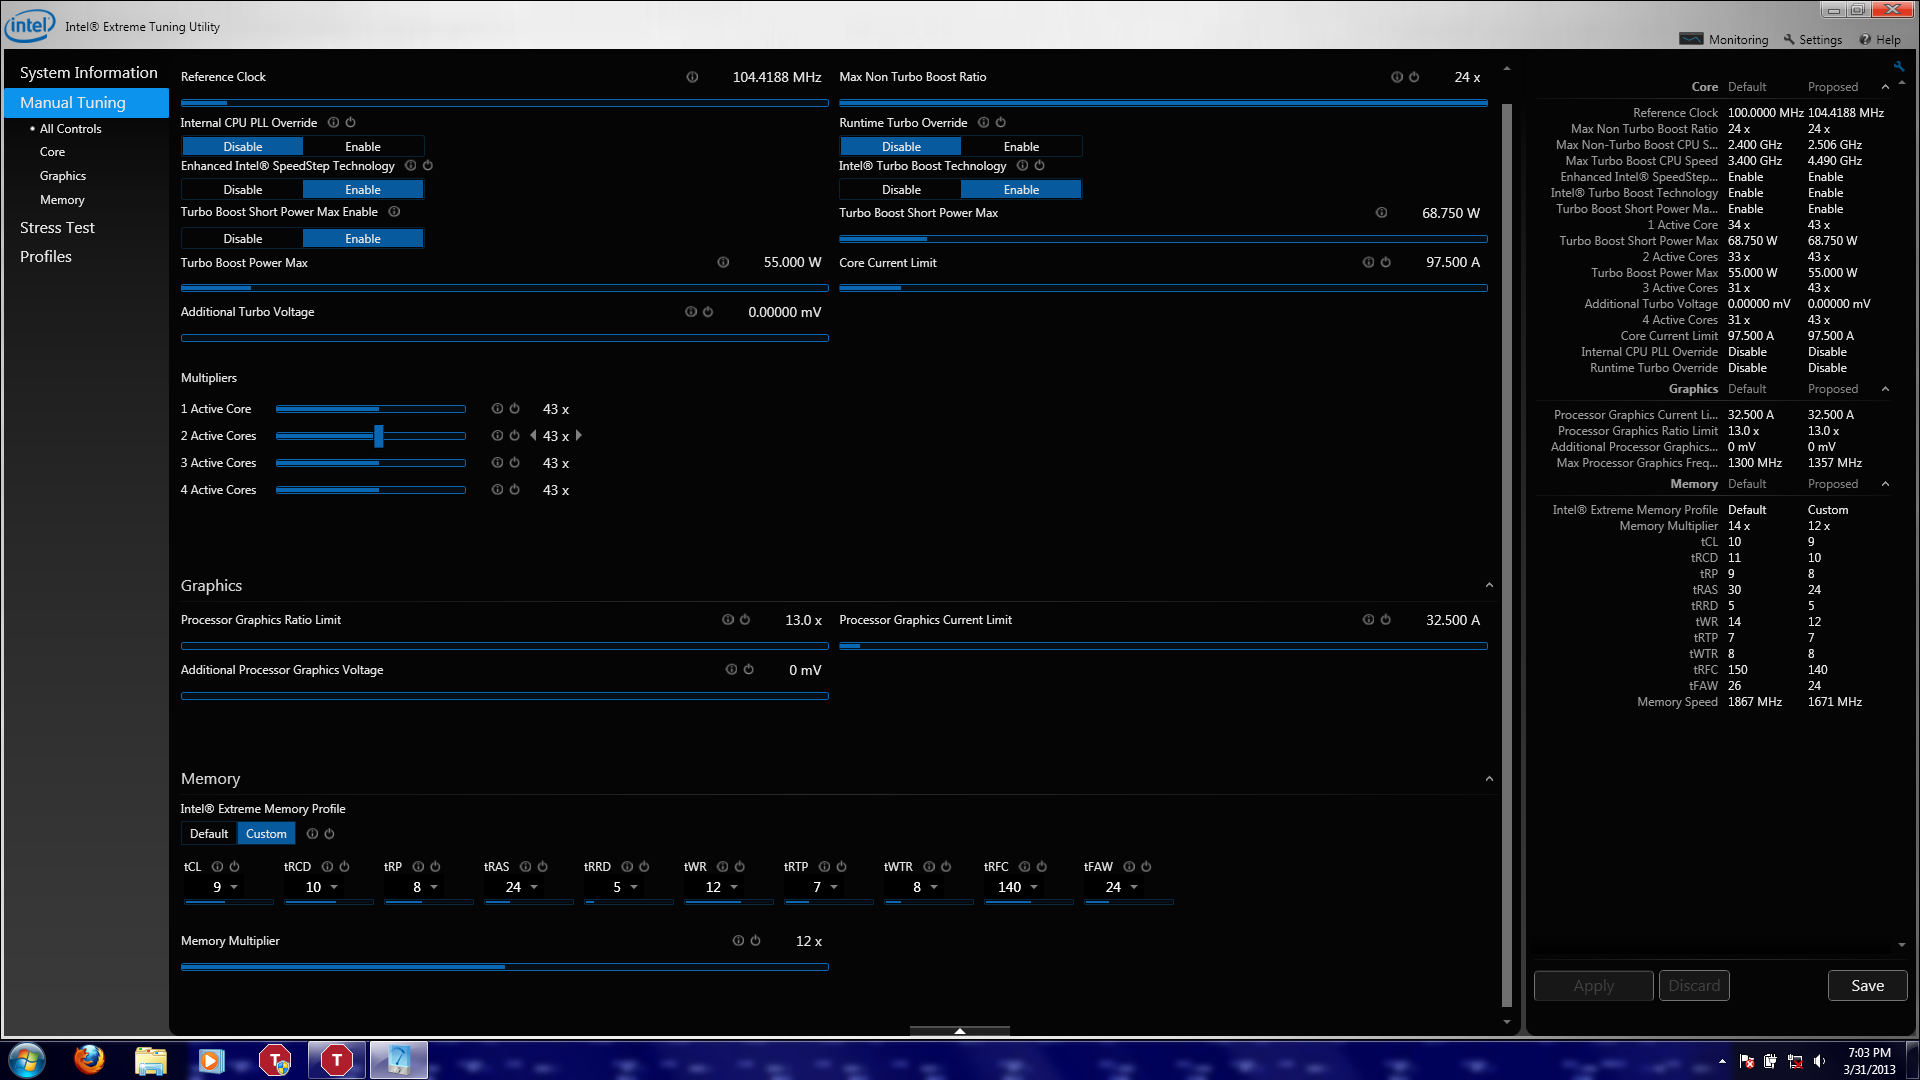
Task: Open Settings from top bar
Action: click(x=1812, y=40)
